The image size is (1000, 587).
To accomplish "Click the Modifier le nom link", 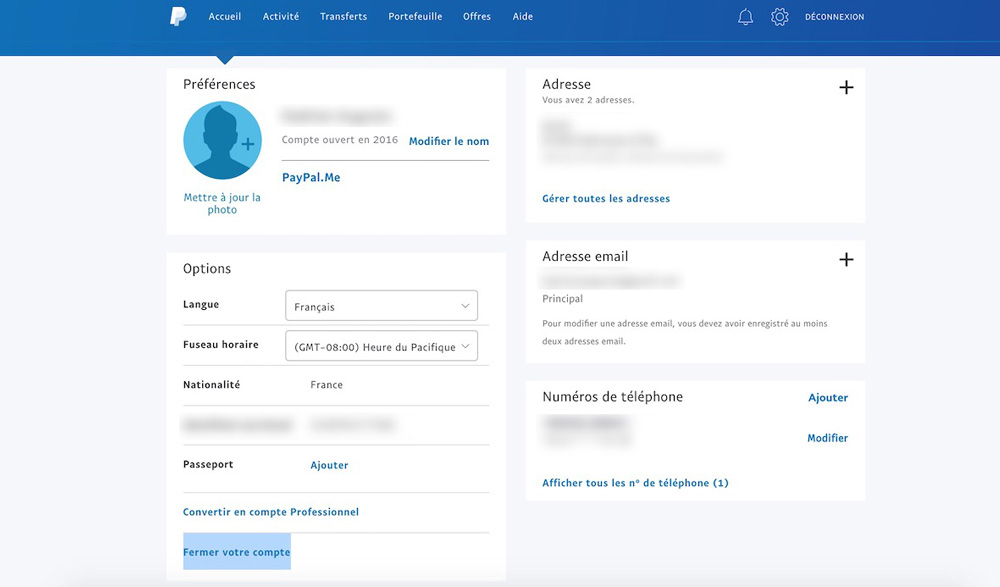I will [449, 141].
